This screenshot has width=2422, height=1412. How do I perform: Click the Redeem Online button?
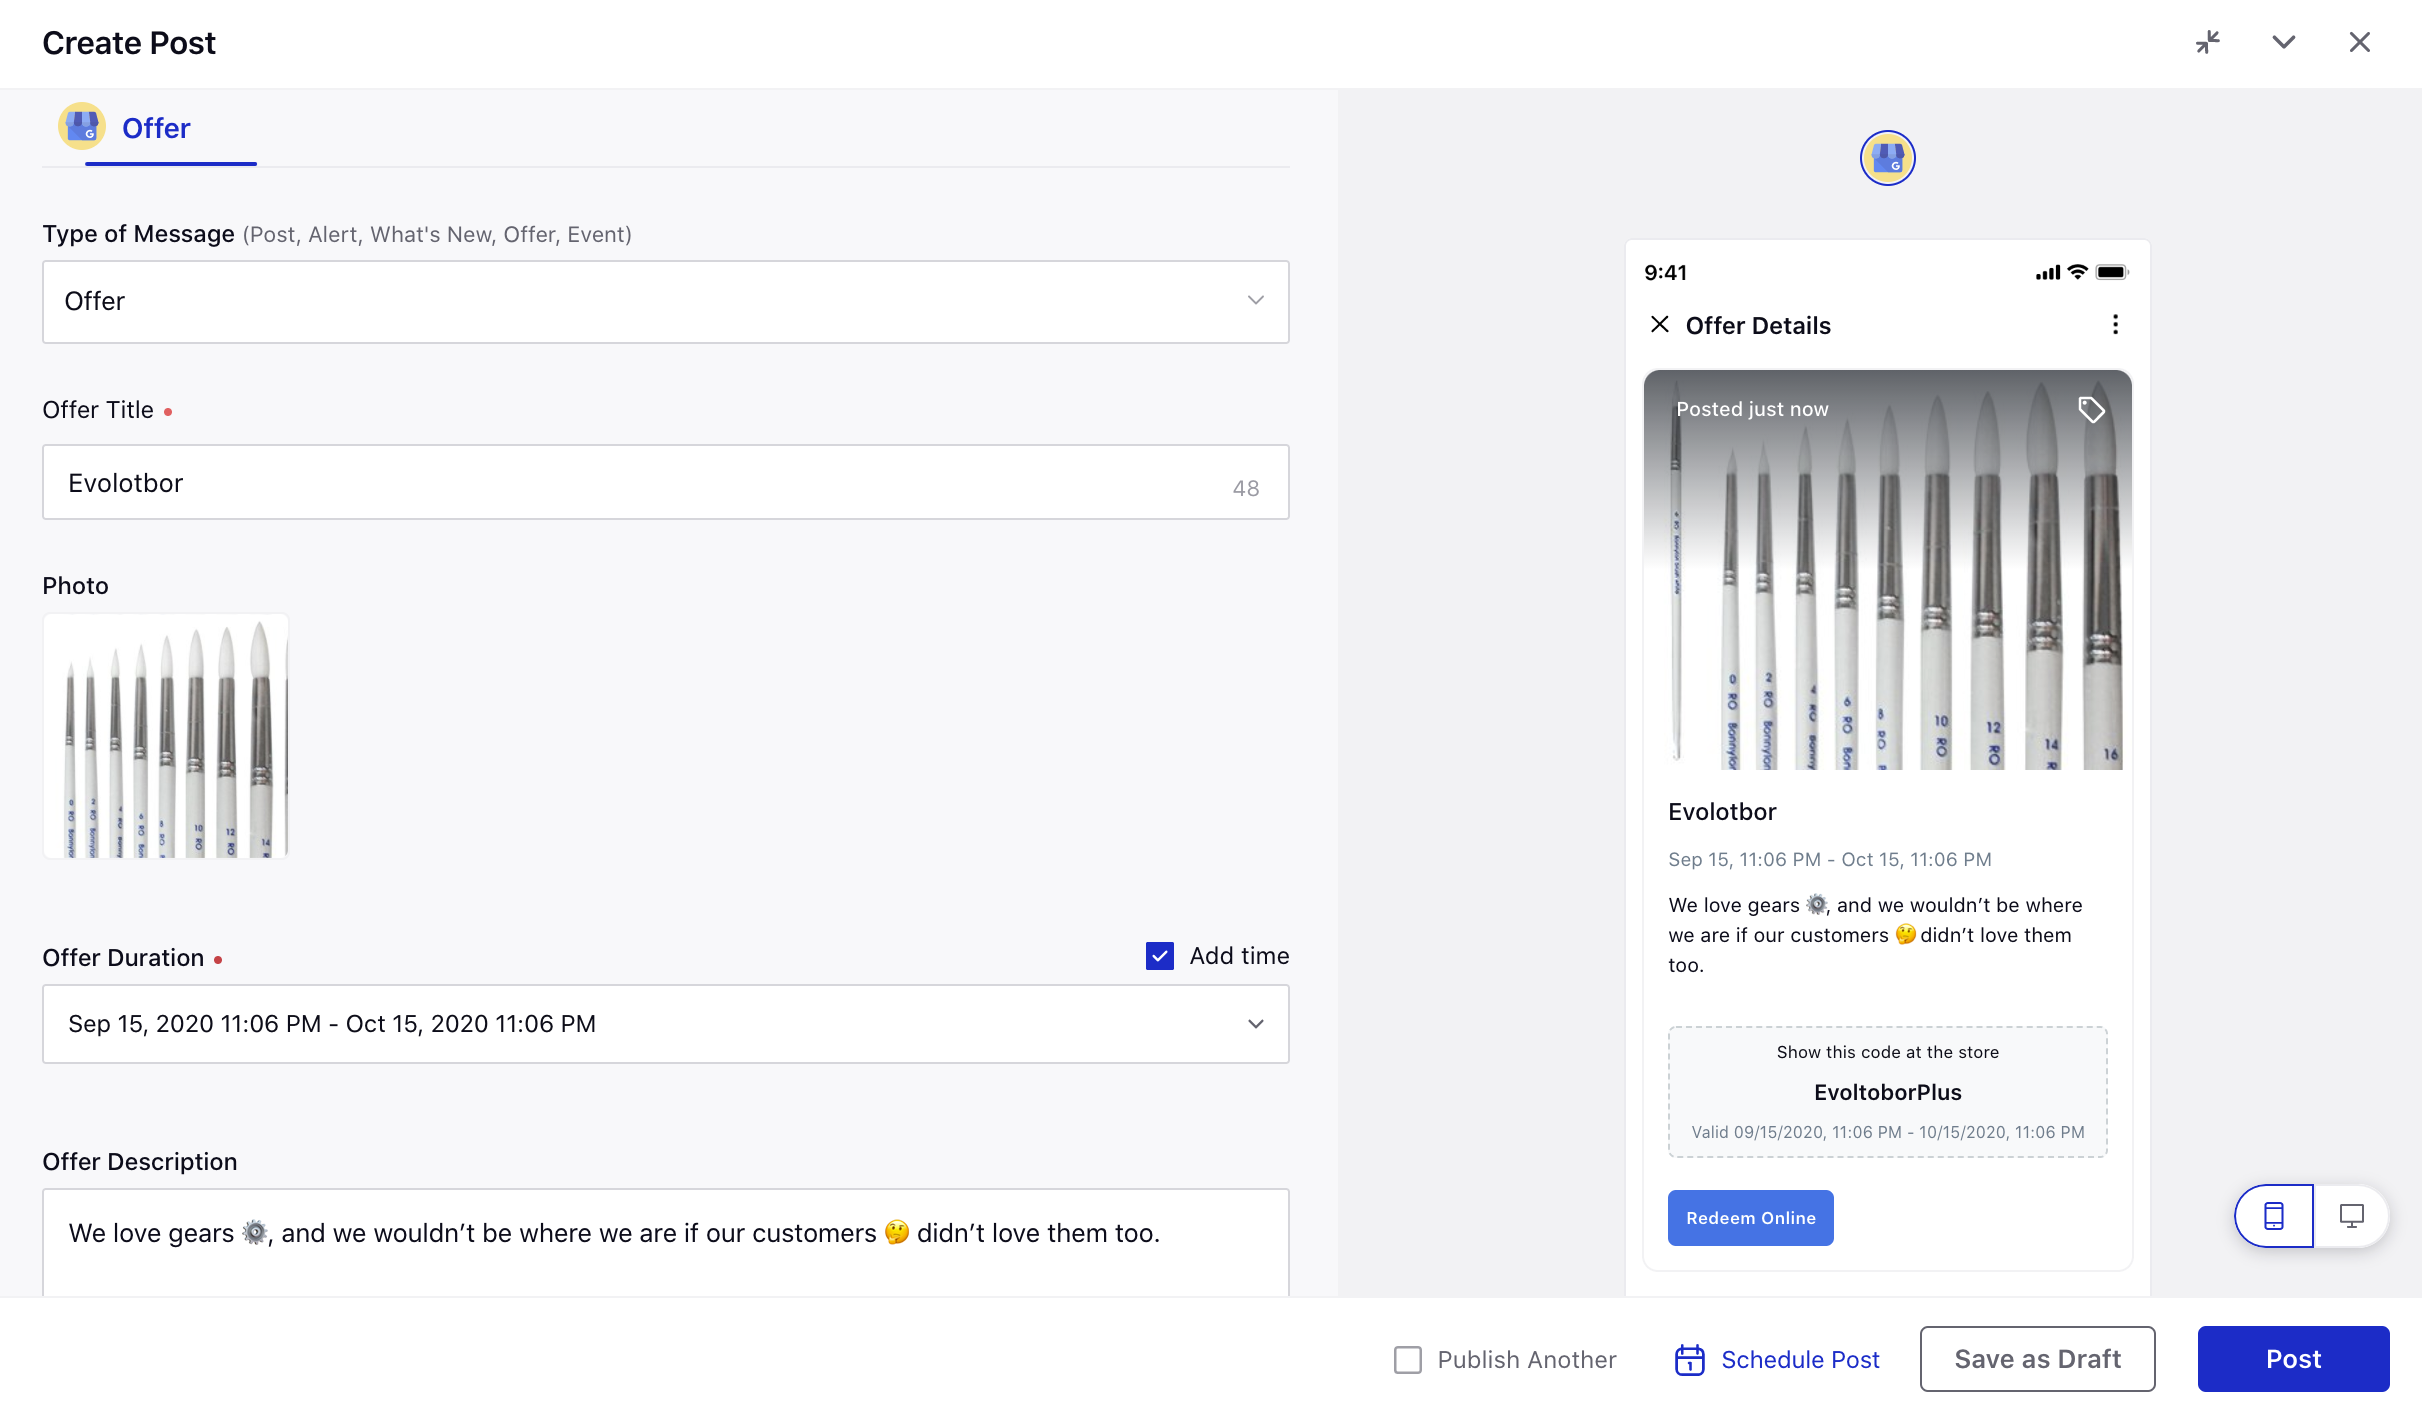(x=1750, y=1217)
